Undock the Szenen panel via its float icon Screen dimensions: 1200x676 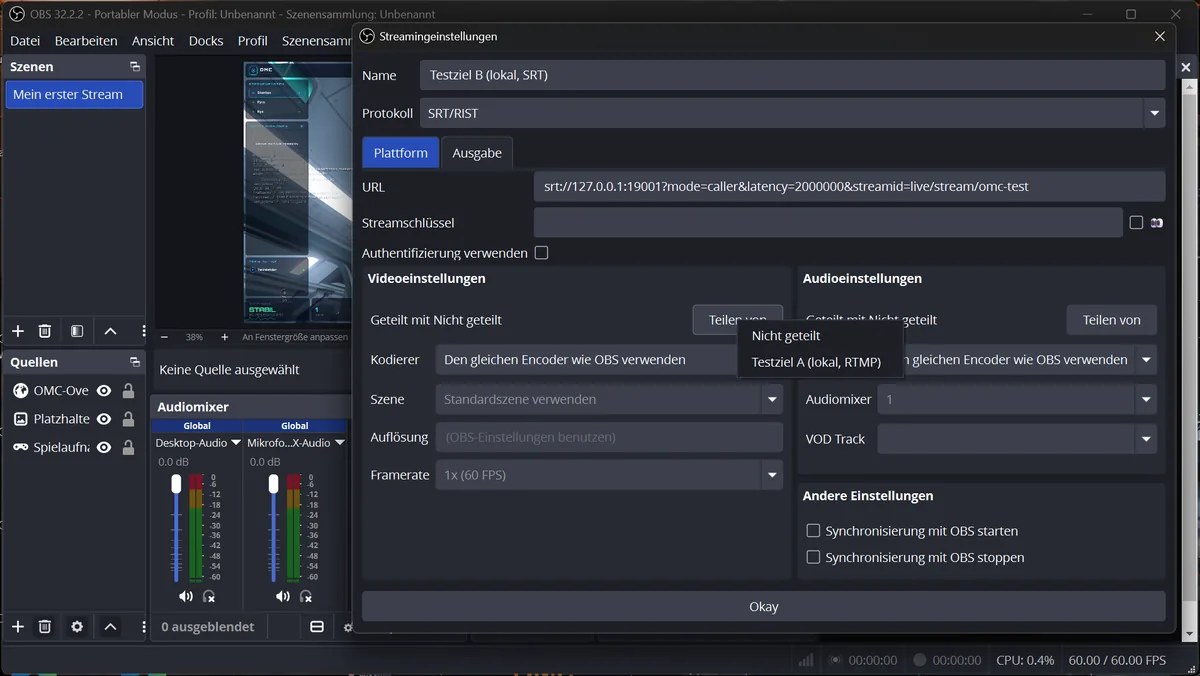click(x=135, y=67)
